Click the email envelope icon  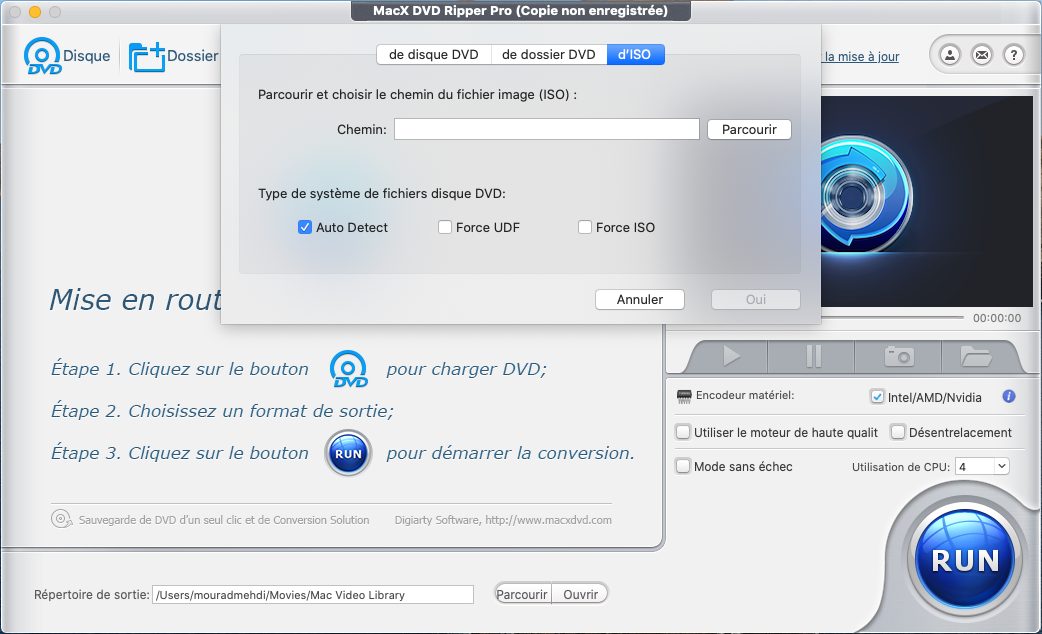click(982, 55)
